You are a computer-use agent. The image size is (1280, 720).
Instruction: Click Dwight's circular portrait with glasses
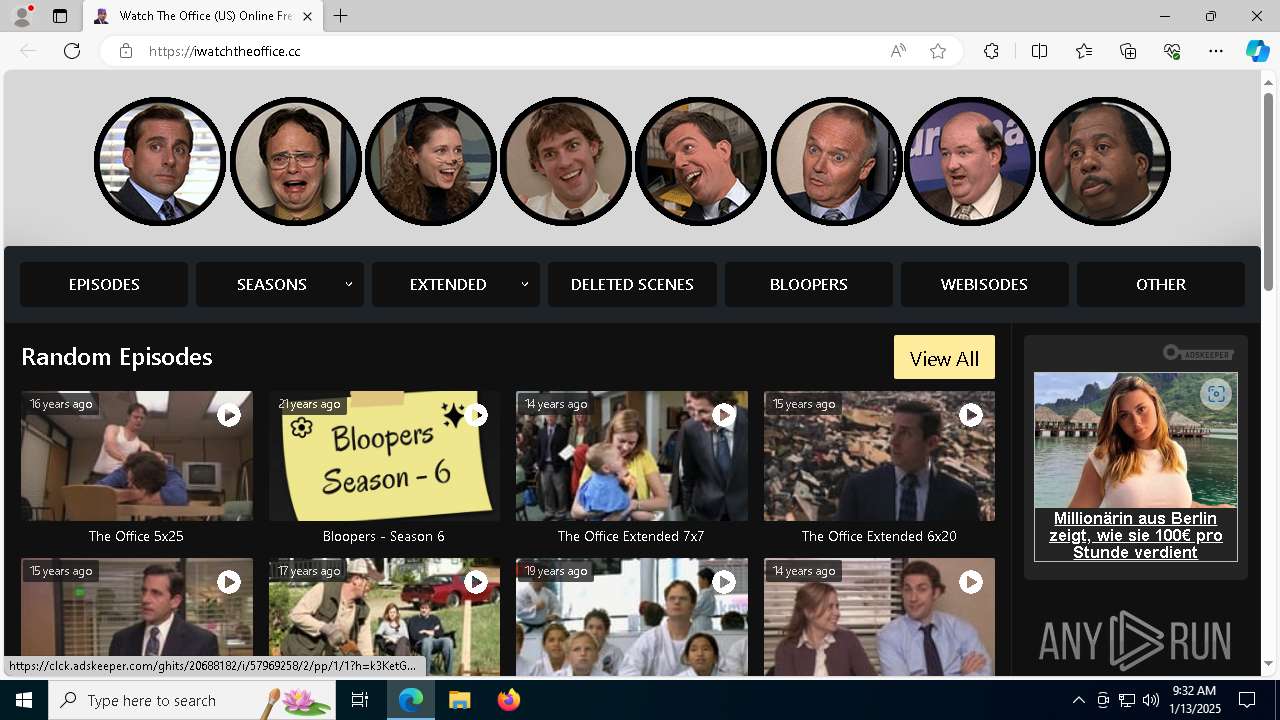296,161
